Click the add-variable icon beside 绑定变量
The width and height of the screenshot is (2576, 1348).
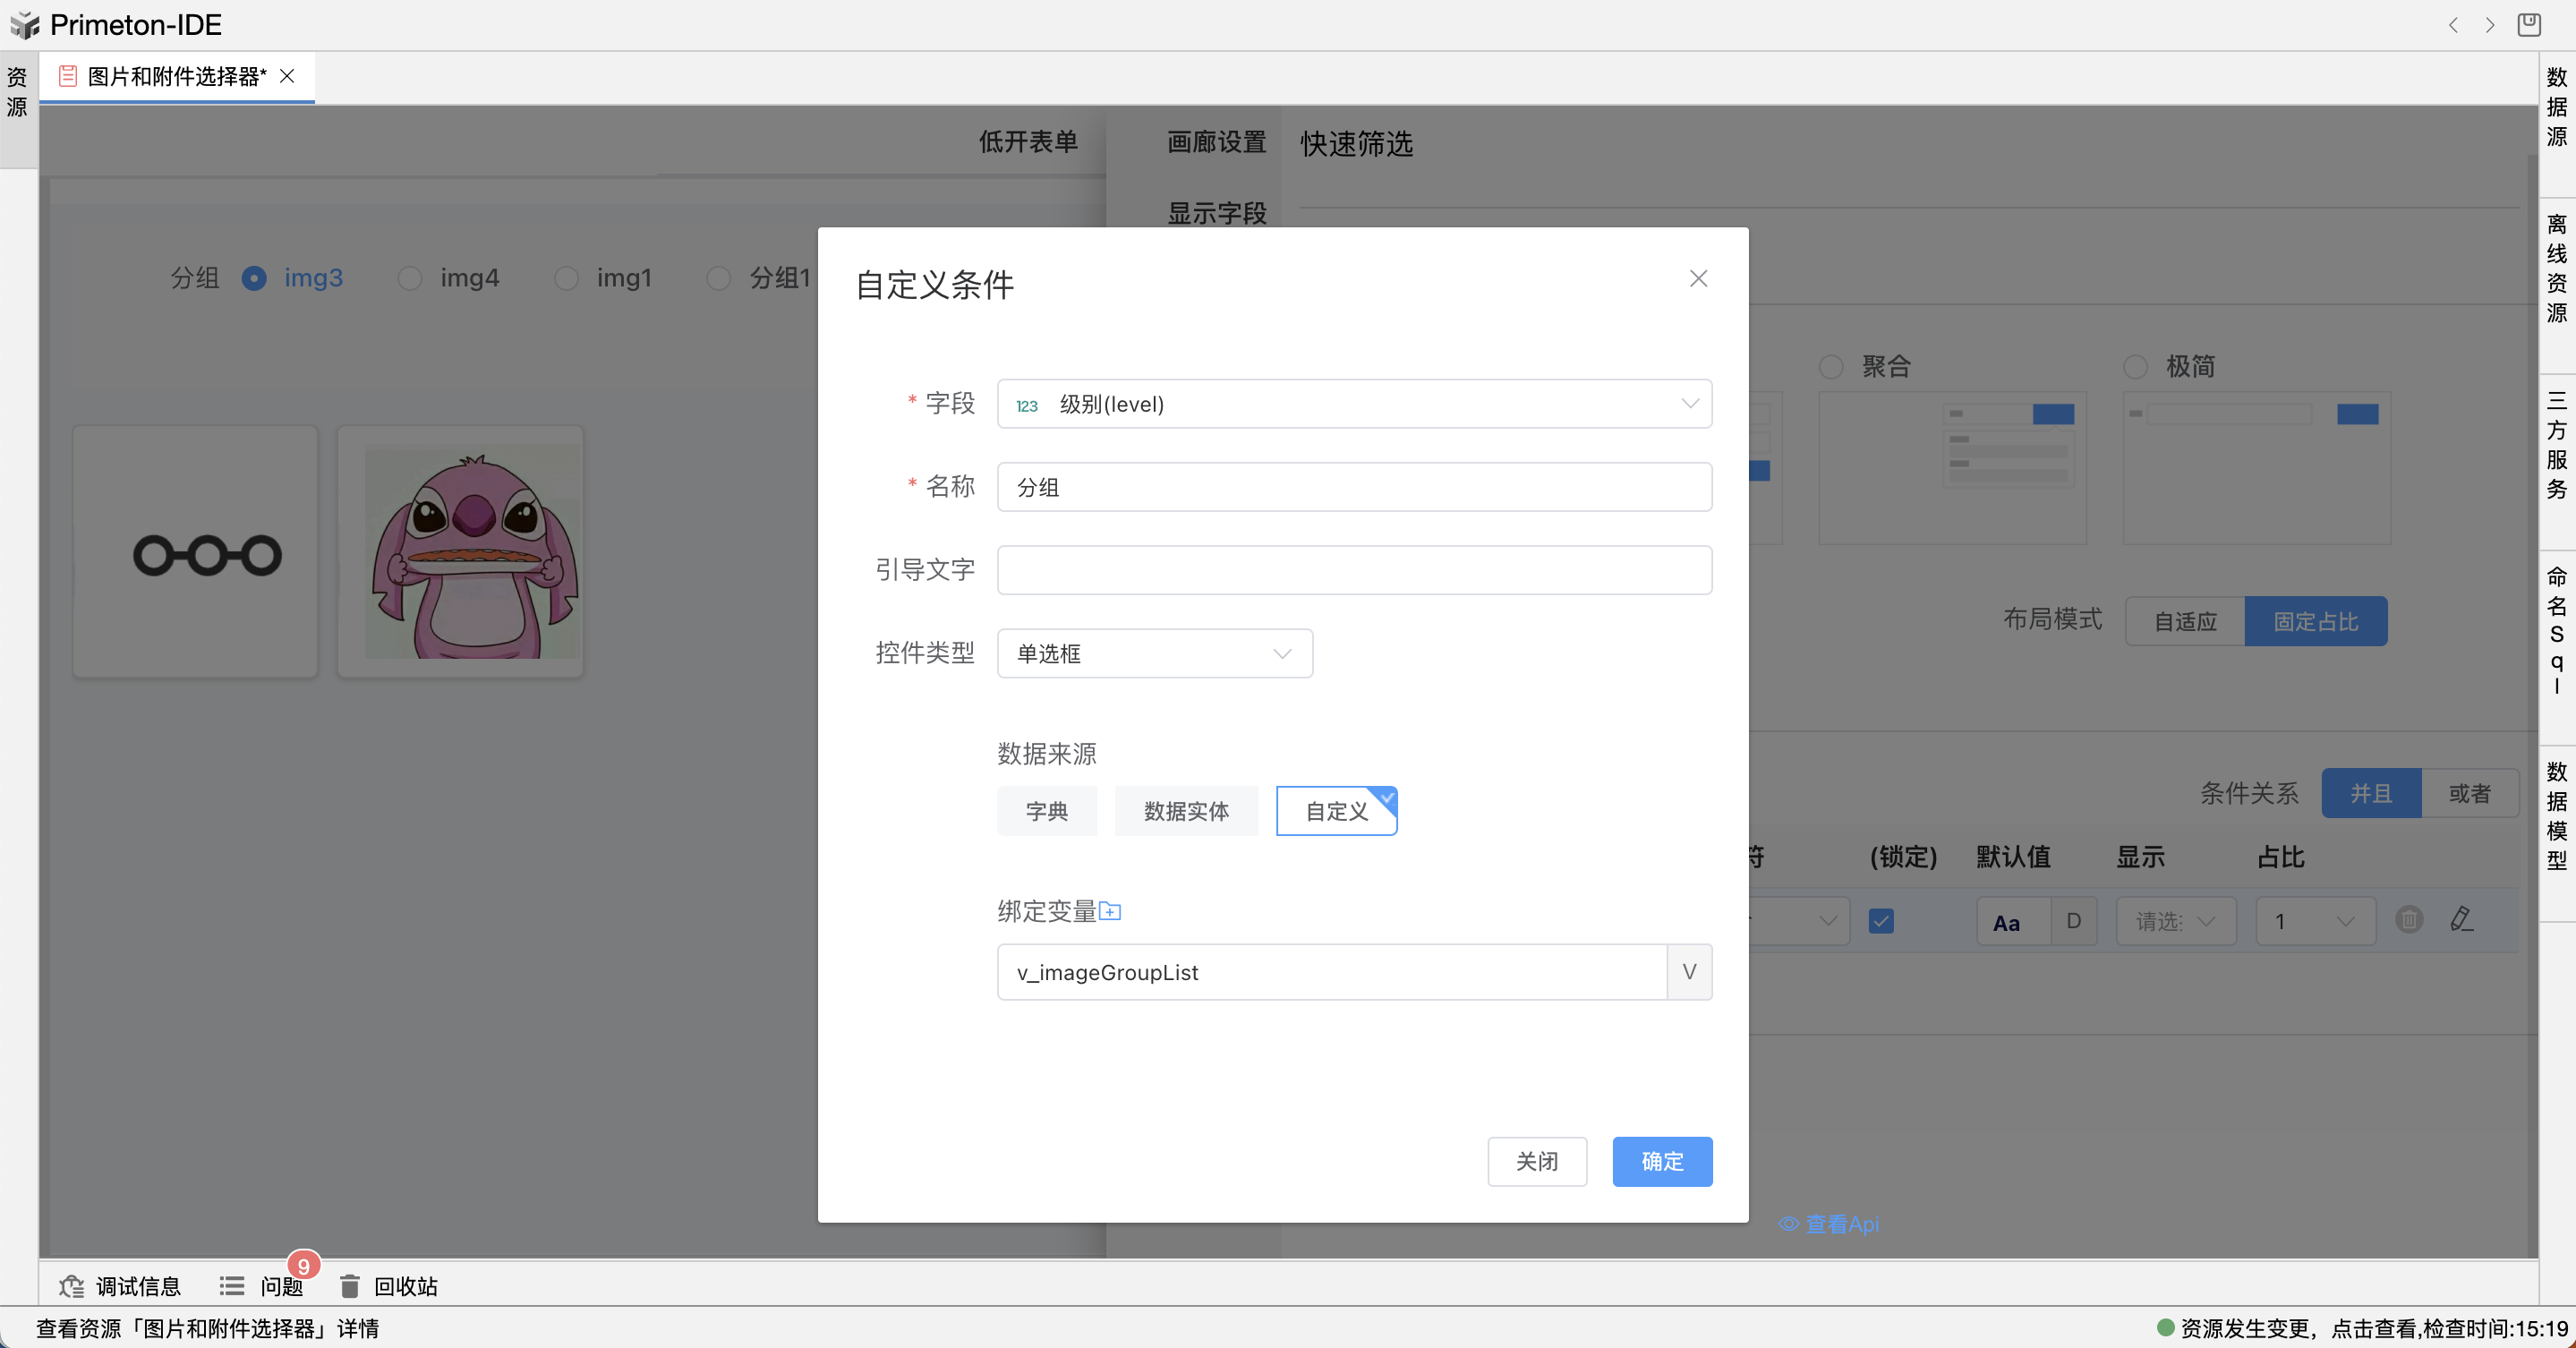click(x=1110, y=911)
